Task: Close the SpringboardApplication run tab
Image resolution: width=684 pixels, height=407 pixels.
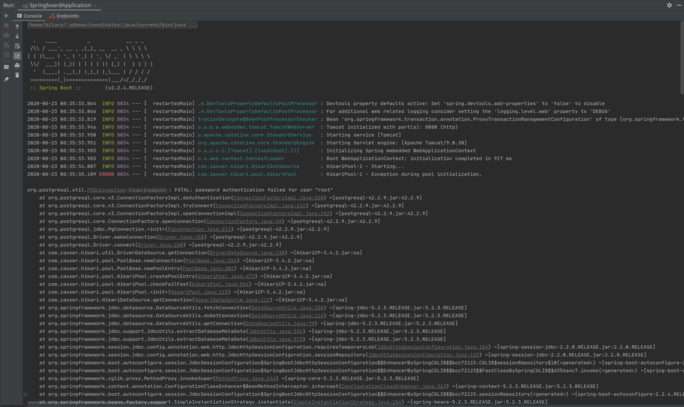Action: tap(96, 6)
